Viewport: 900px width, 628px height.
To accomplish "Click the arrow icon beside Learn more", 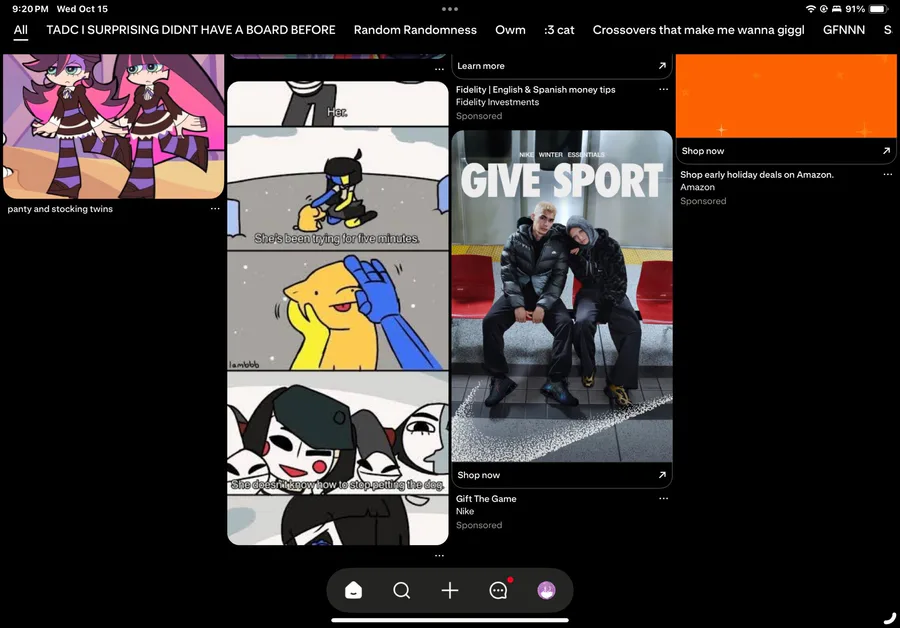I will click(x=662, y=66).
